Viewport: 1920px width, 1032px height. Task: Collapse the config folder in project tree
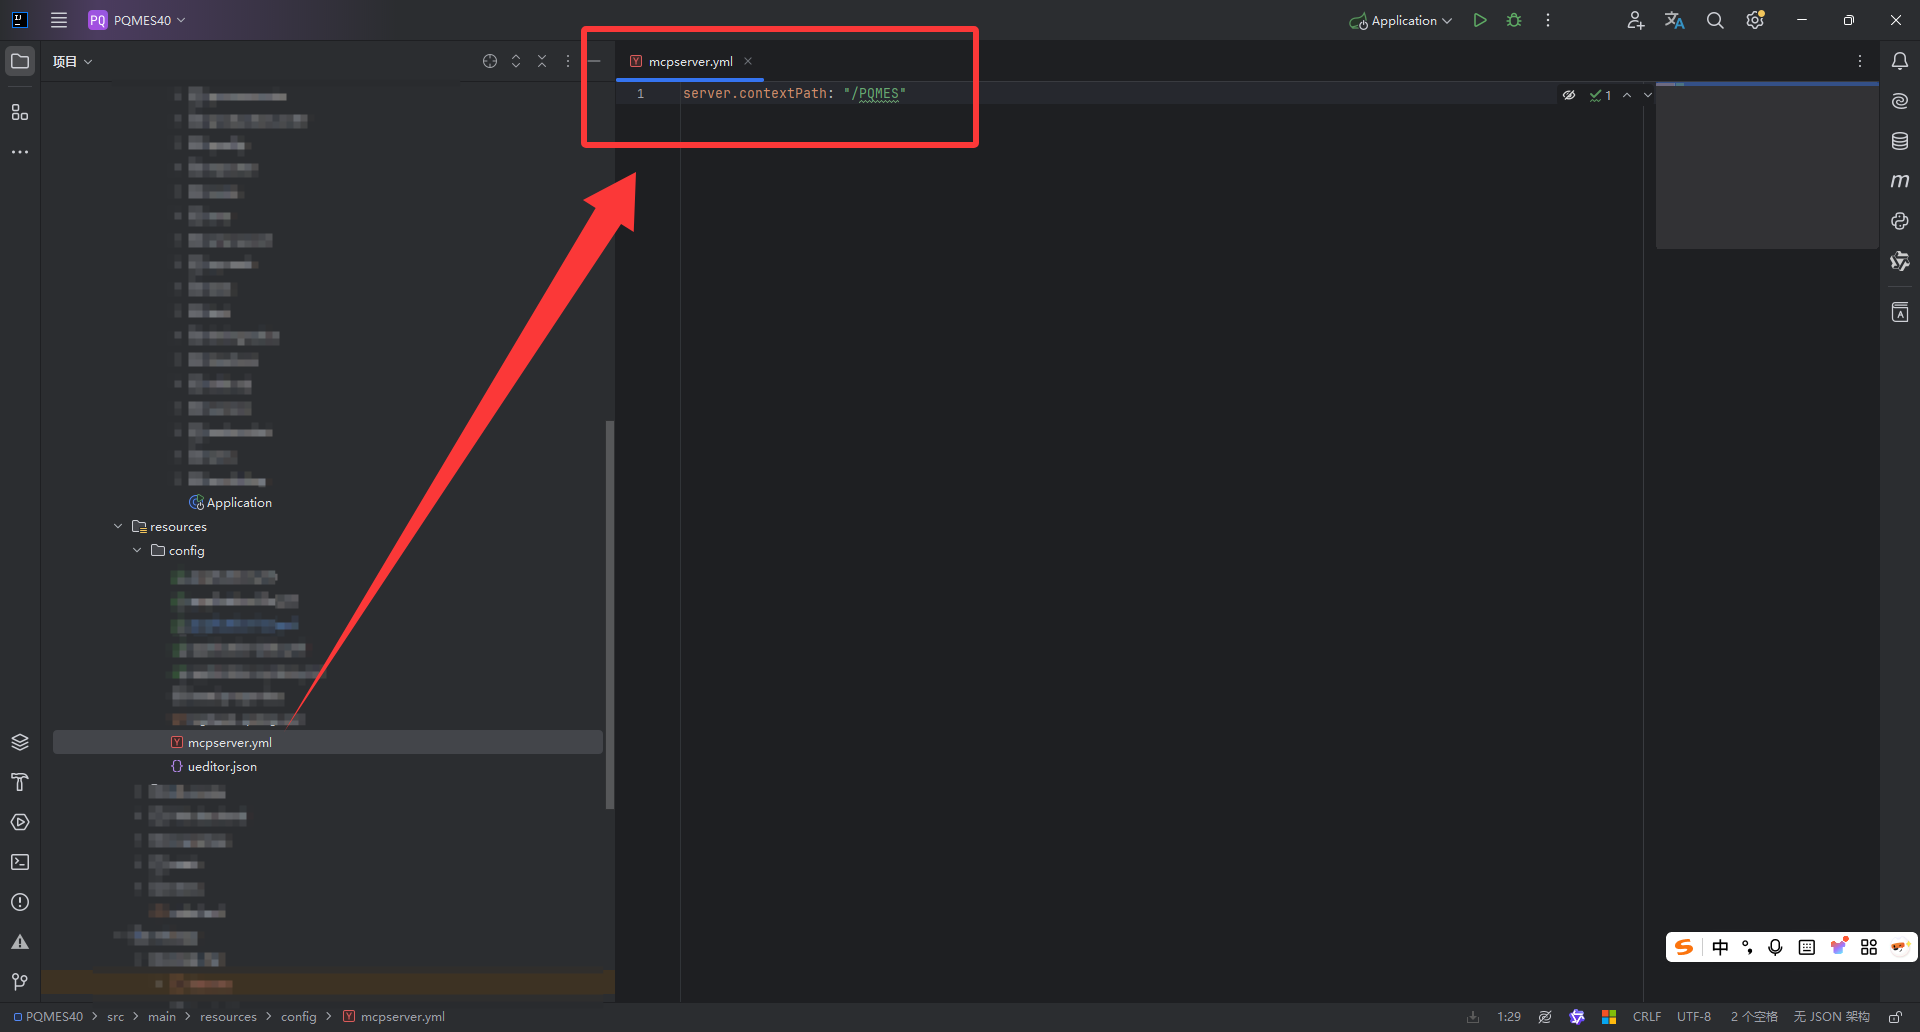point(137,550)
